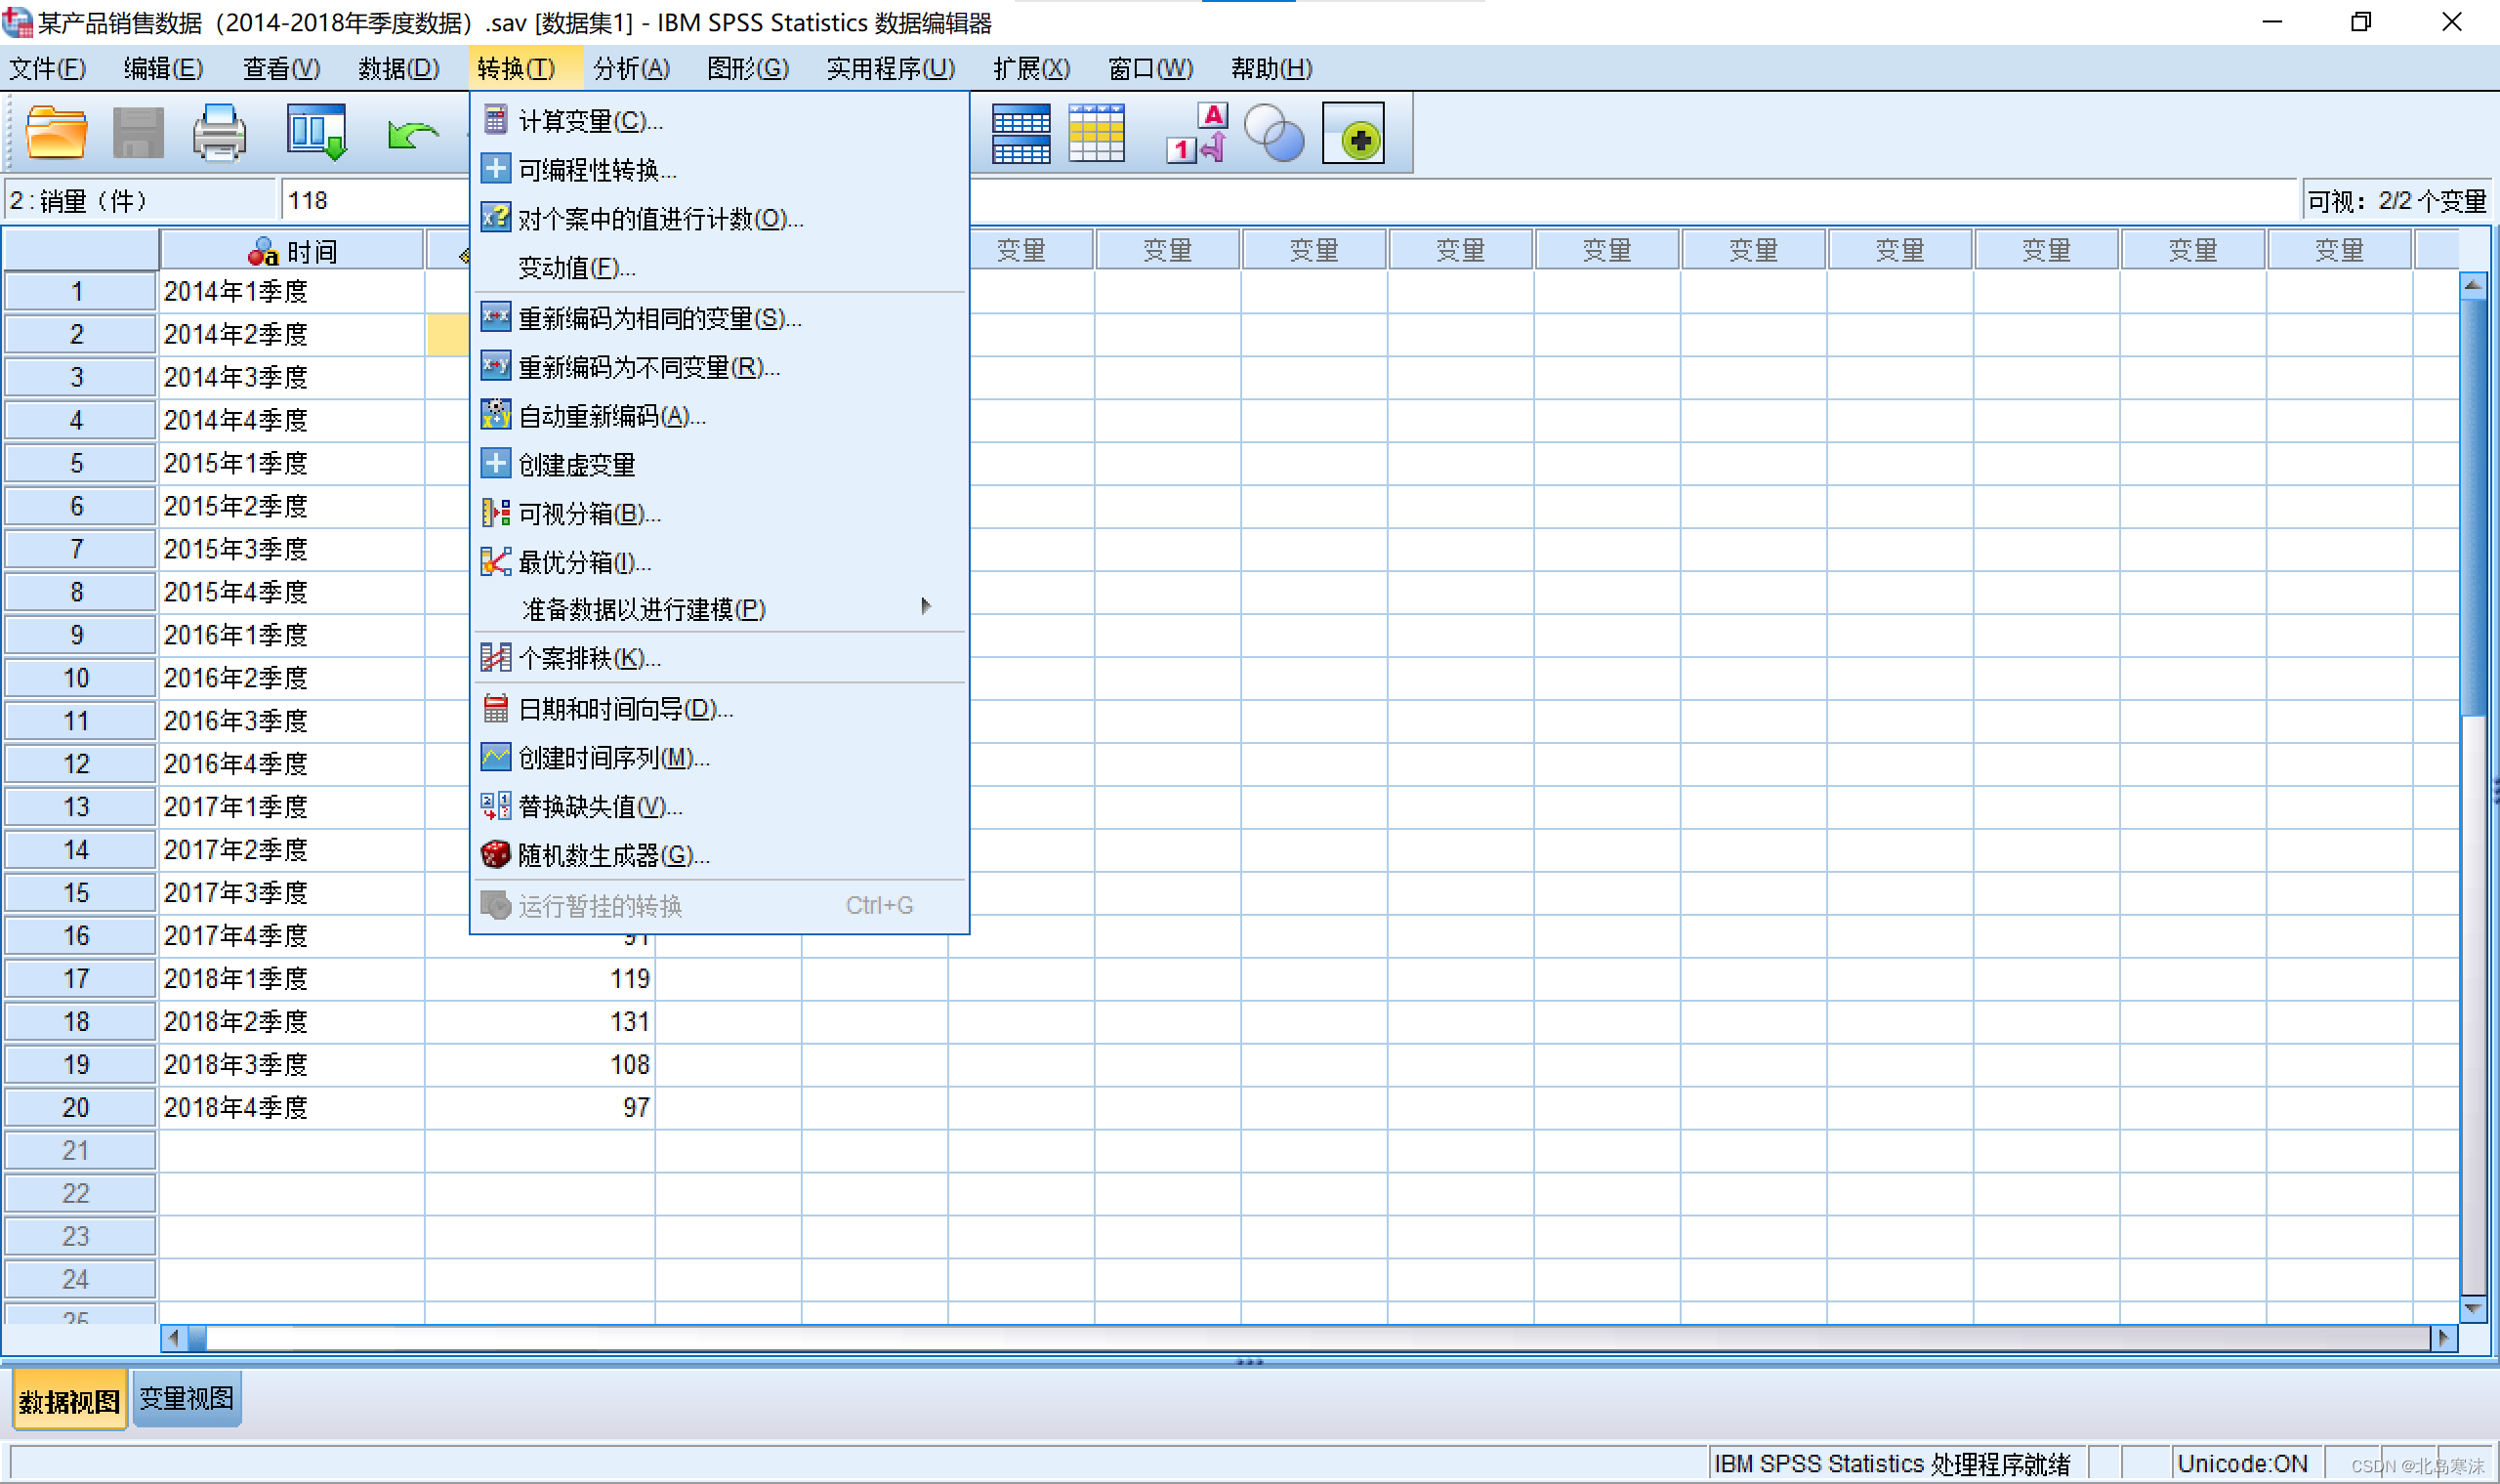Click the Recall recent dialogs icon
The width and height of the screenshot is (2500, 1484).
point(316,133)
